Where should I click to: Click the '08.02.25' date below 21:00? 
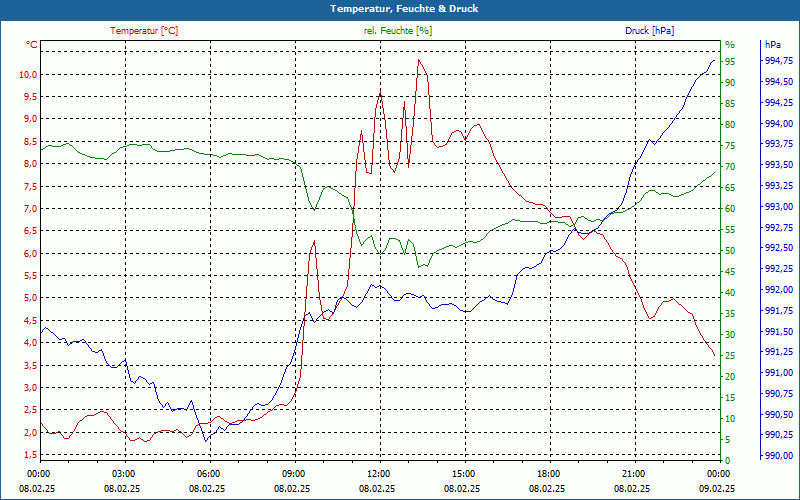(x=632, y=488)
